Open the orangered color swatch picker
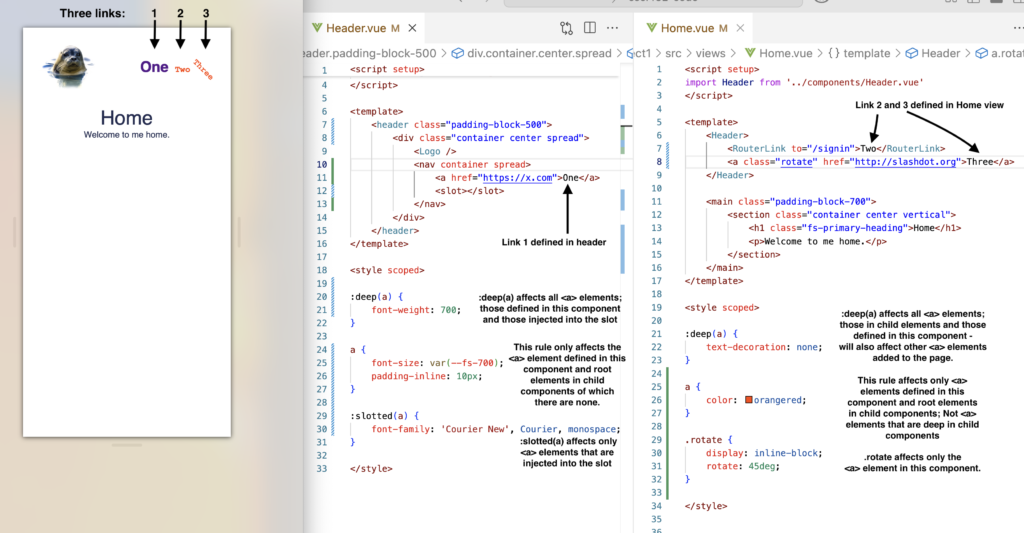The image size is (1024, 533). pyautogui.click(x=748, y=400)
